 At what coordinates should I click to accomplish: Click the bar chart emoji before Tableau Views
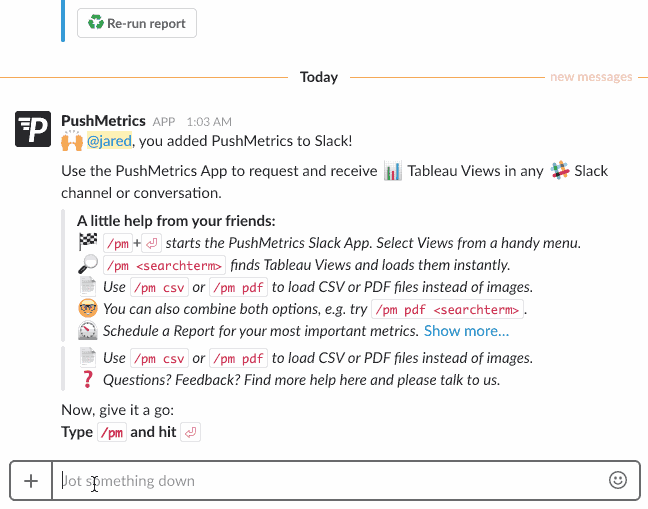393,171
